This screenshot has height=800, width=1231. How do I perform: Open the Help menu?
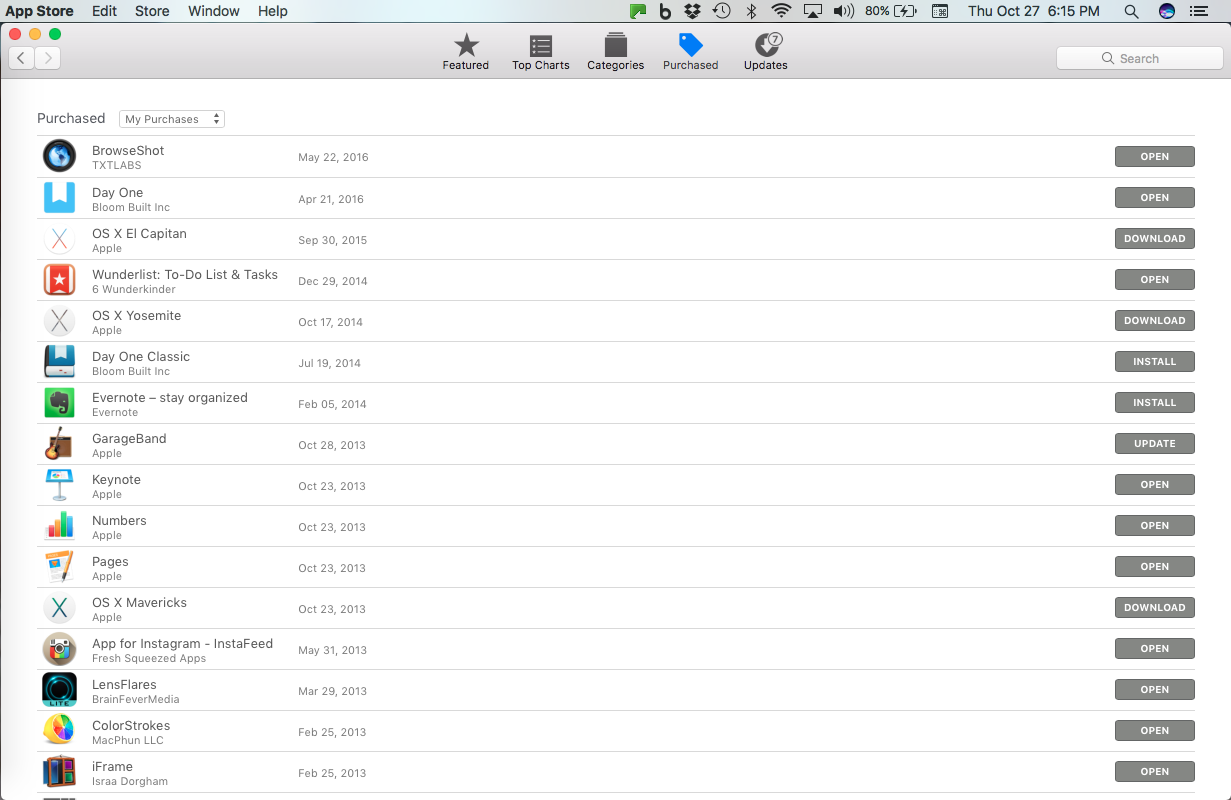point(272,11)
